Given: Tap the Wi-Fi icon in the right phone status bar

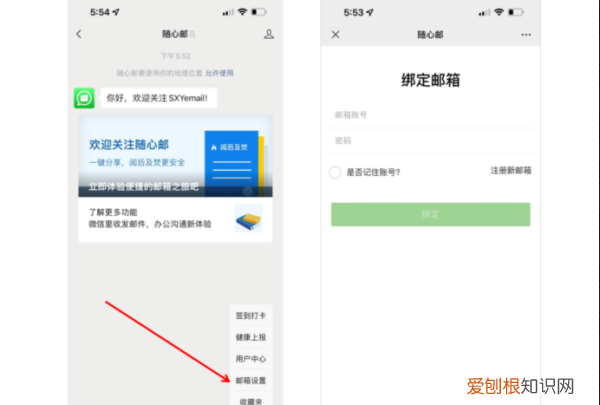Looking at the screenshot, I should 499,12.
